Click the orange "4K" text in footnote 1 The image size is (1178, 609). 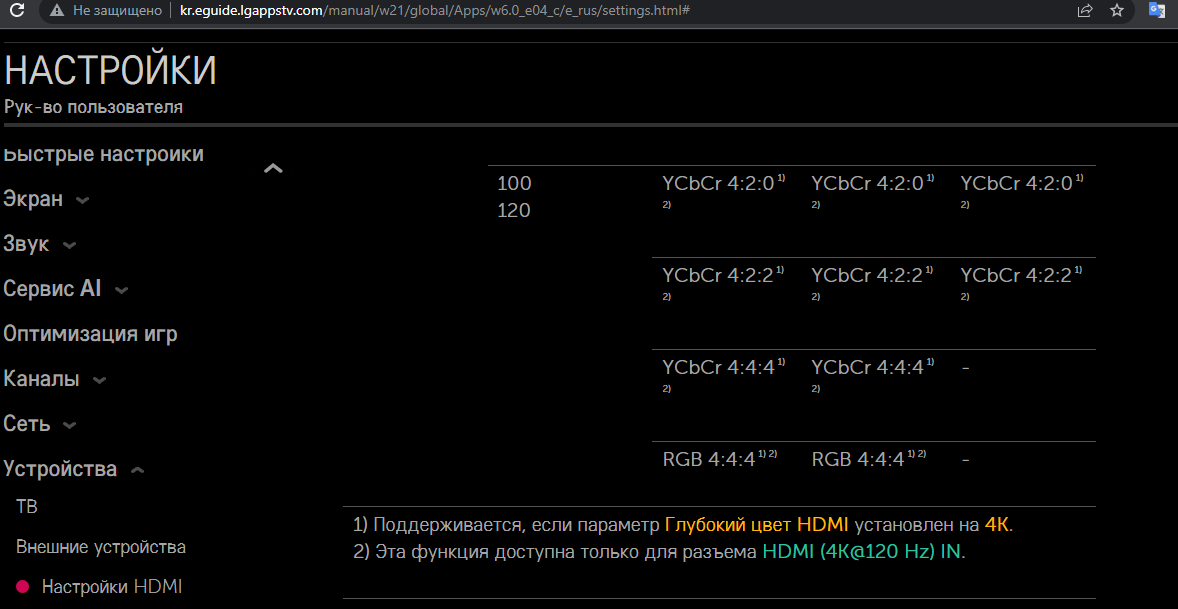996,524
